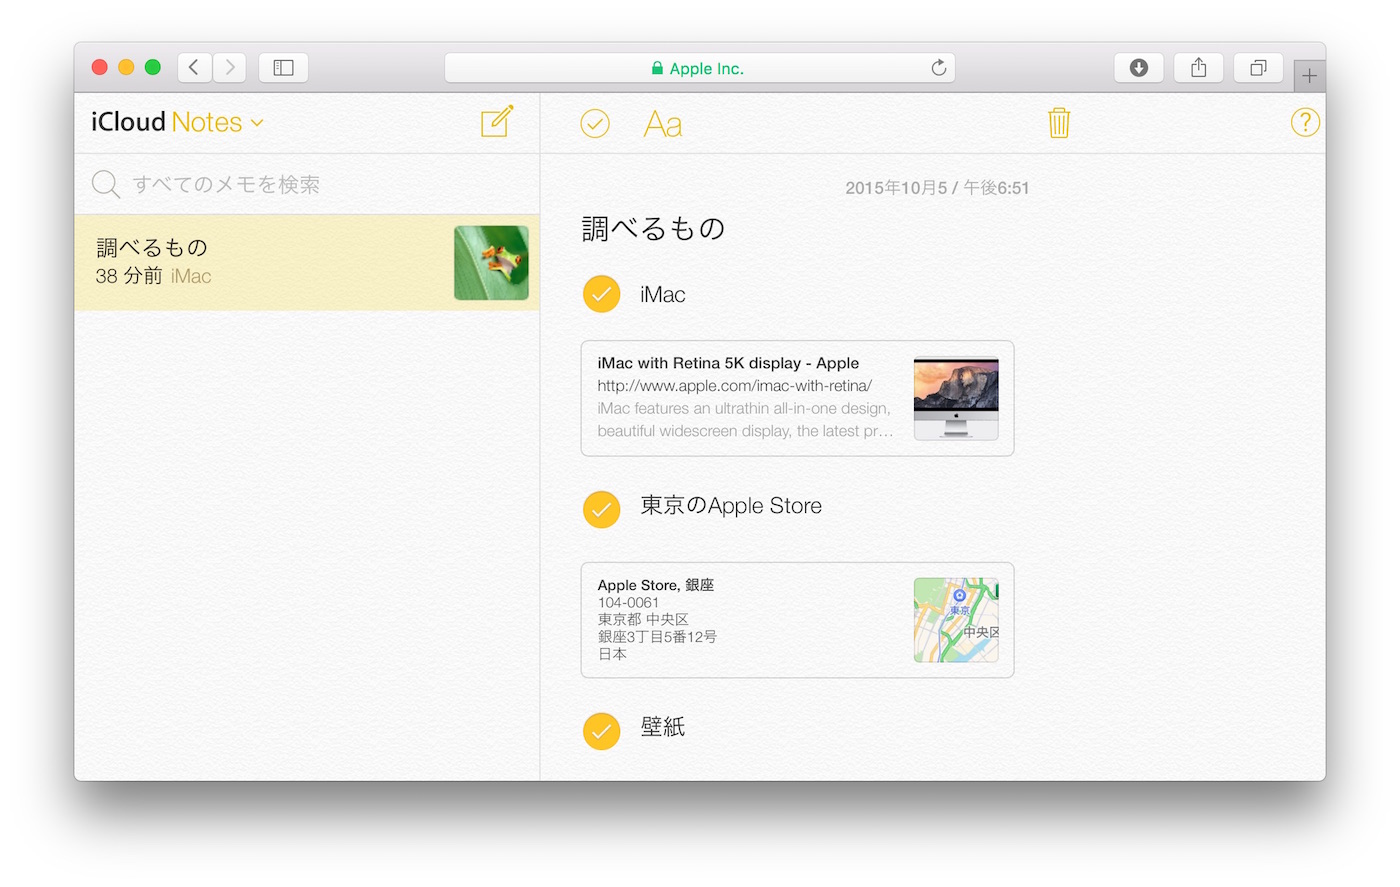Reload the page in address bar

click(938, 68)
